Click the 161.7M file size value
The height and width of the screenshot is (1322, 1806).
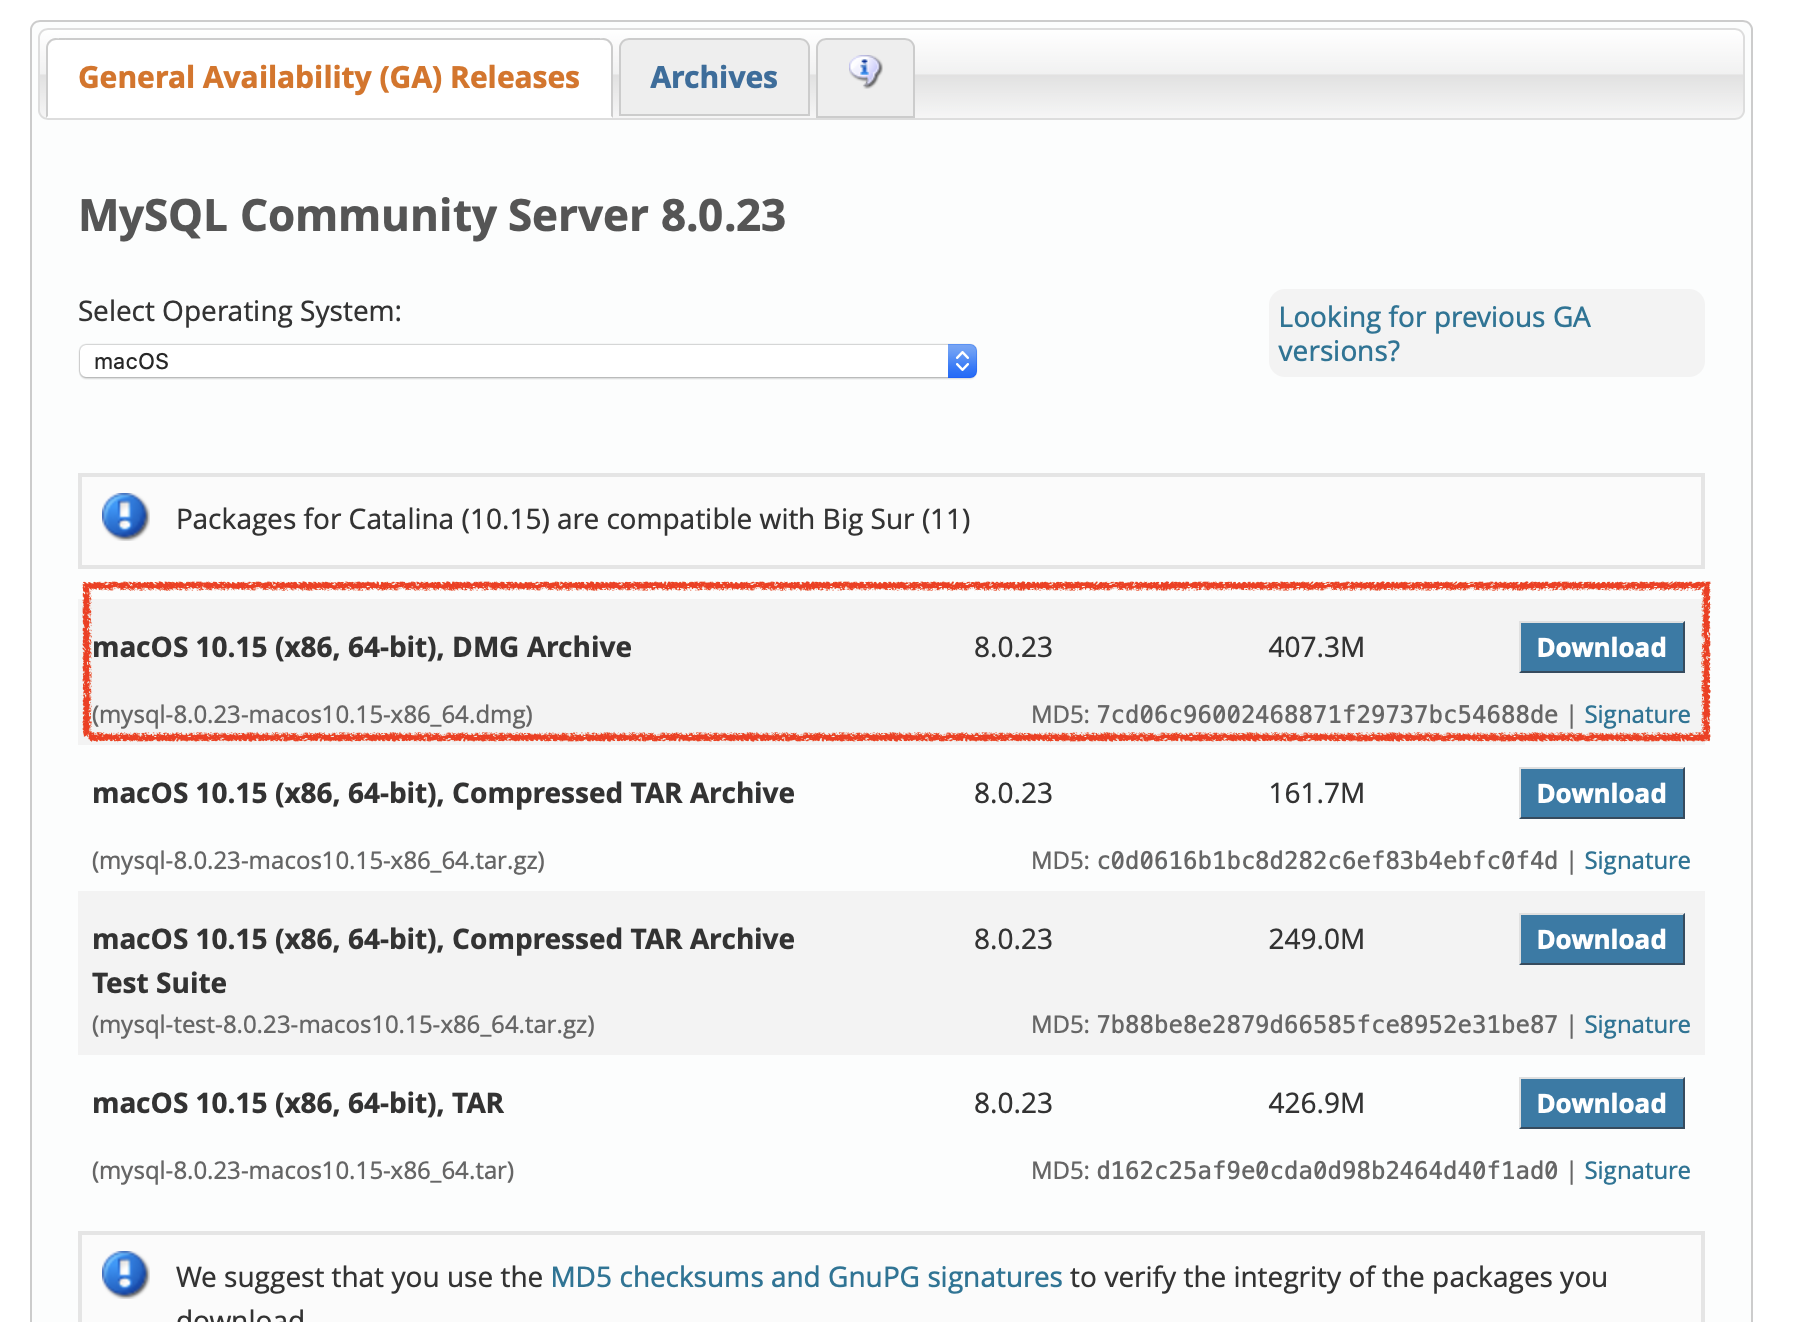click(1316, 794)
